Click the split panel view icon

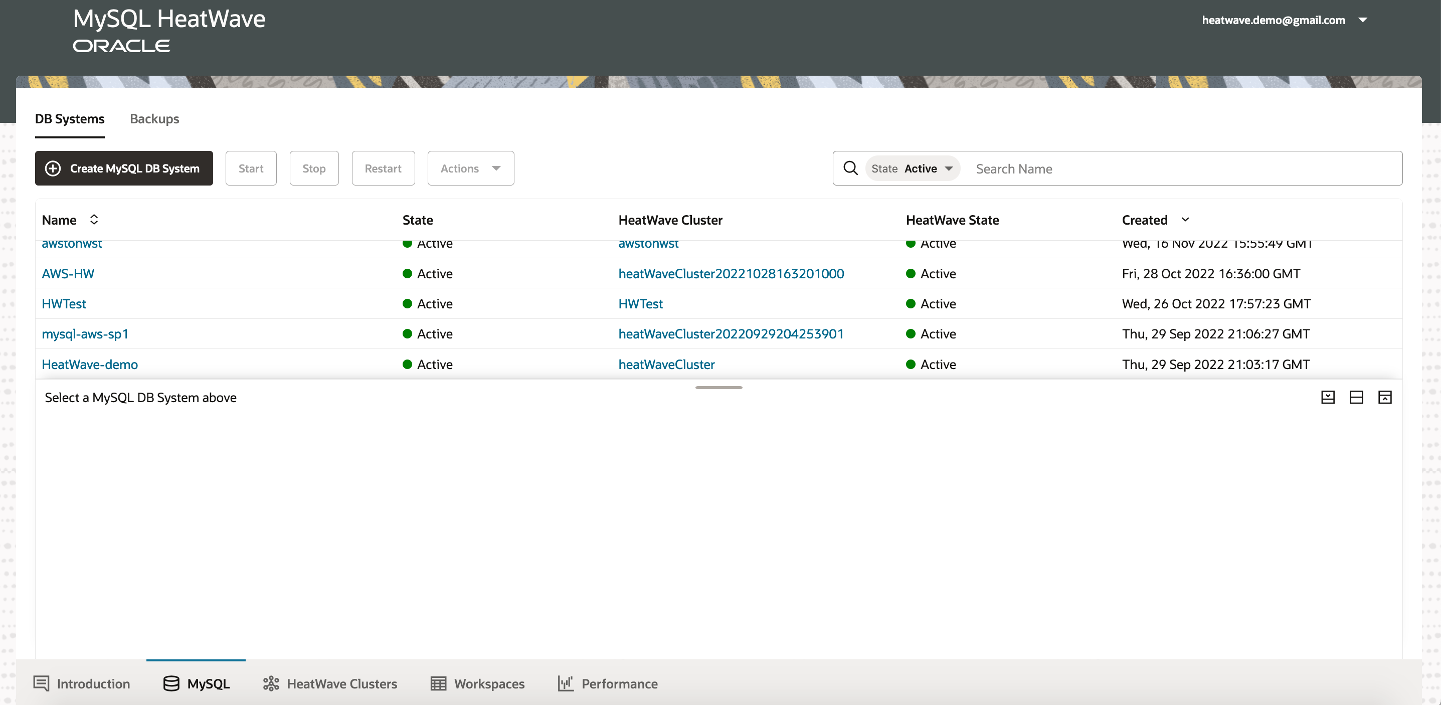(x=1356, y=397)
